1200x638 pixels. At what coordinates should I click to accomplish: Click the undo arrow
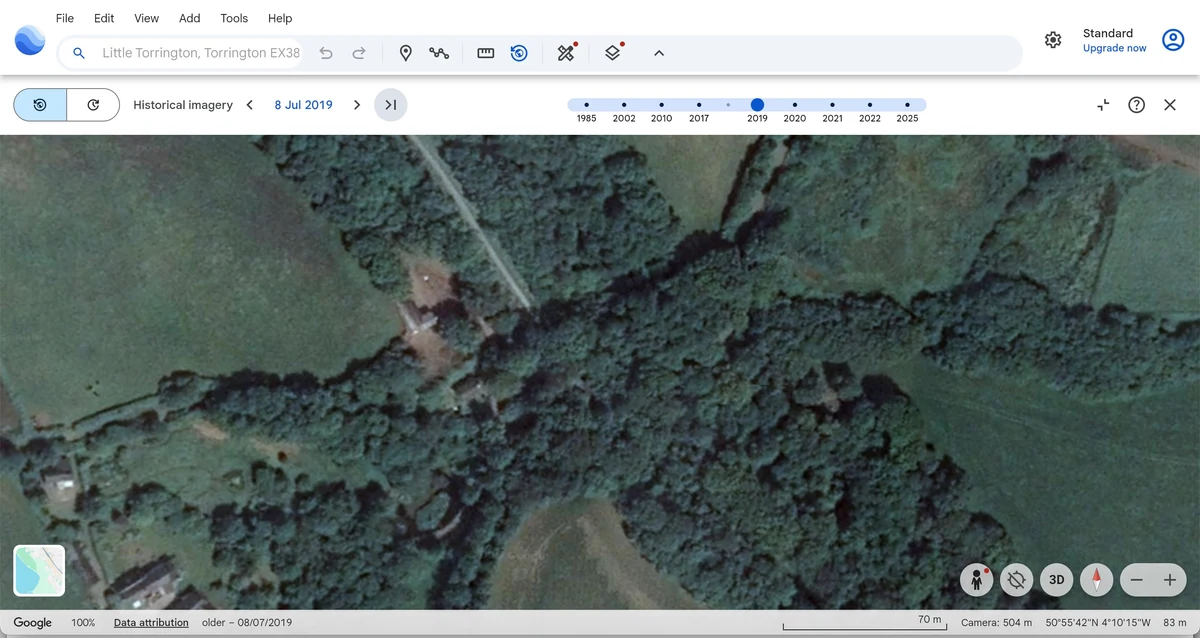(x=326, y=53)
